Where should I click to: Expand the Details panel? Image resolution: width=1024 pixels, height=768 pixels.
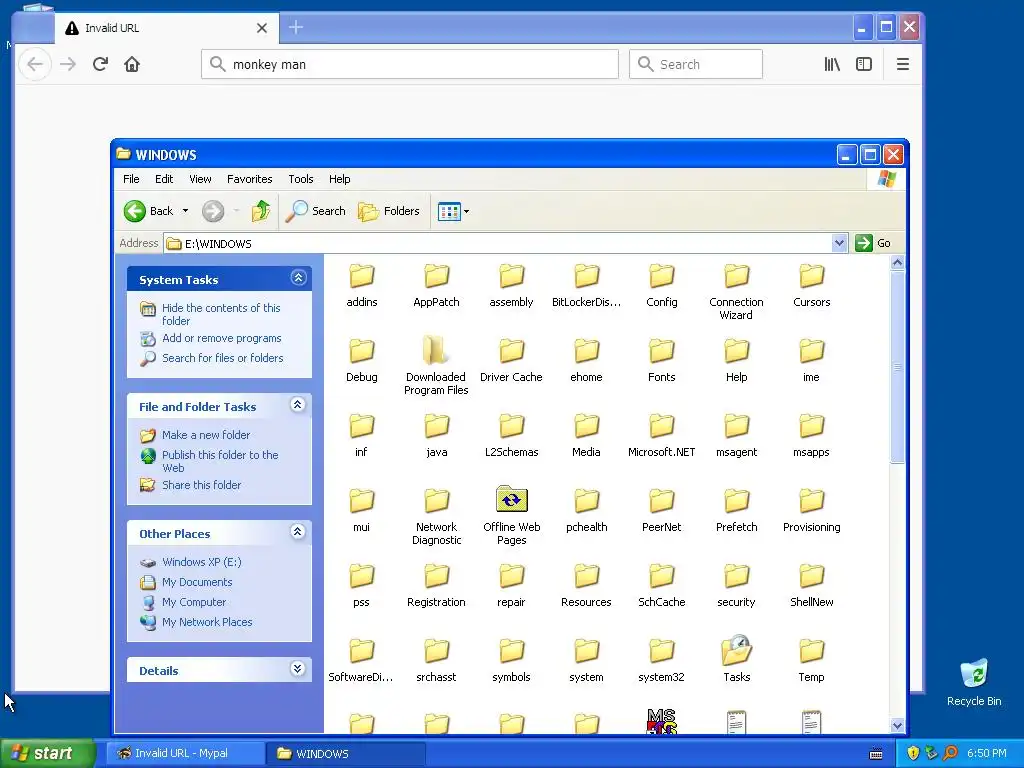[298, 669]
